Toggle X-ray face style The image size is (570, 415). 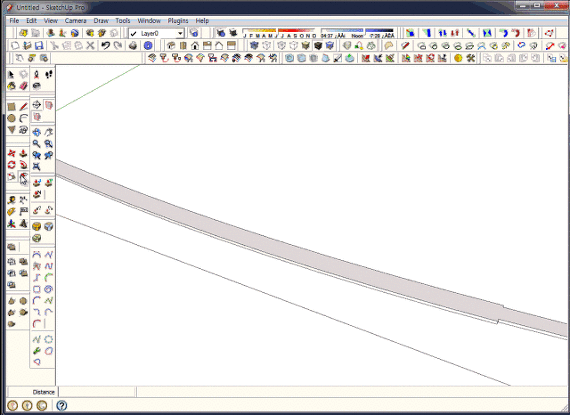tap(254, 45)
